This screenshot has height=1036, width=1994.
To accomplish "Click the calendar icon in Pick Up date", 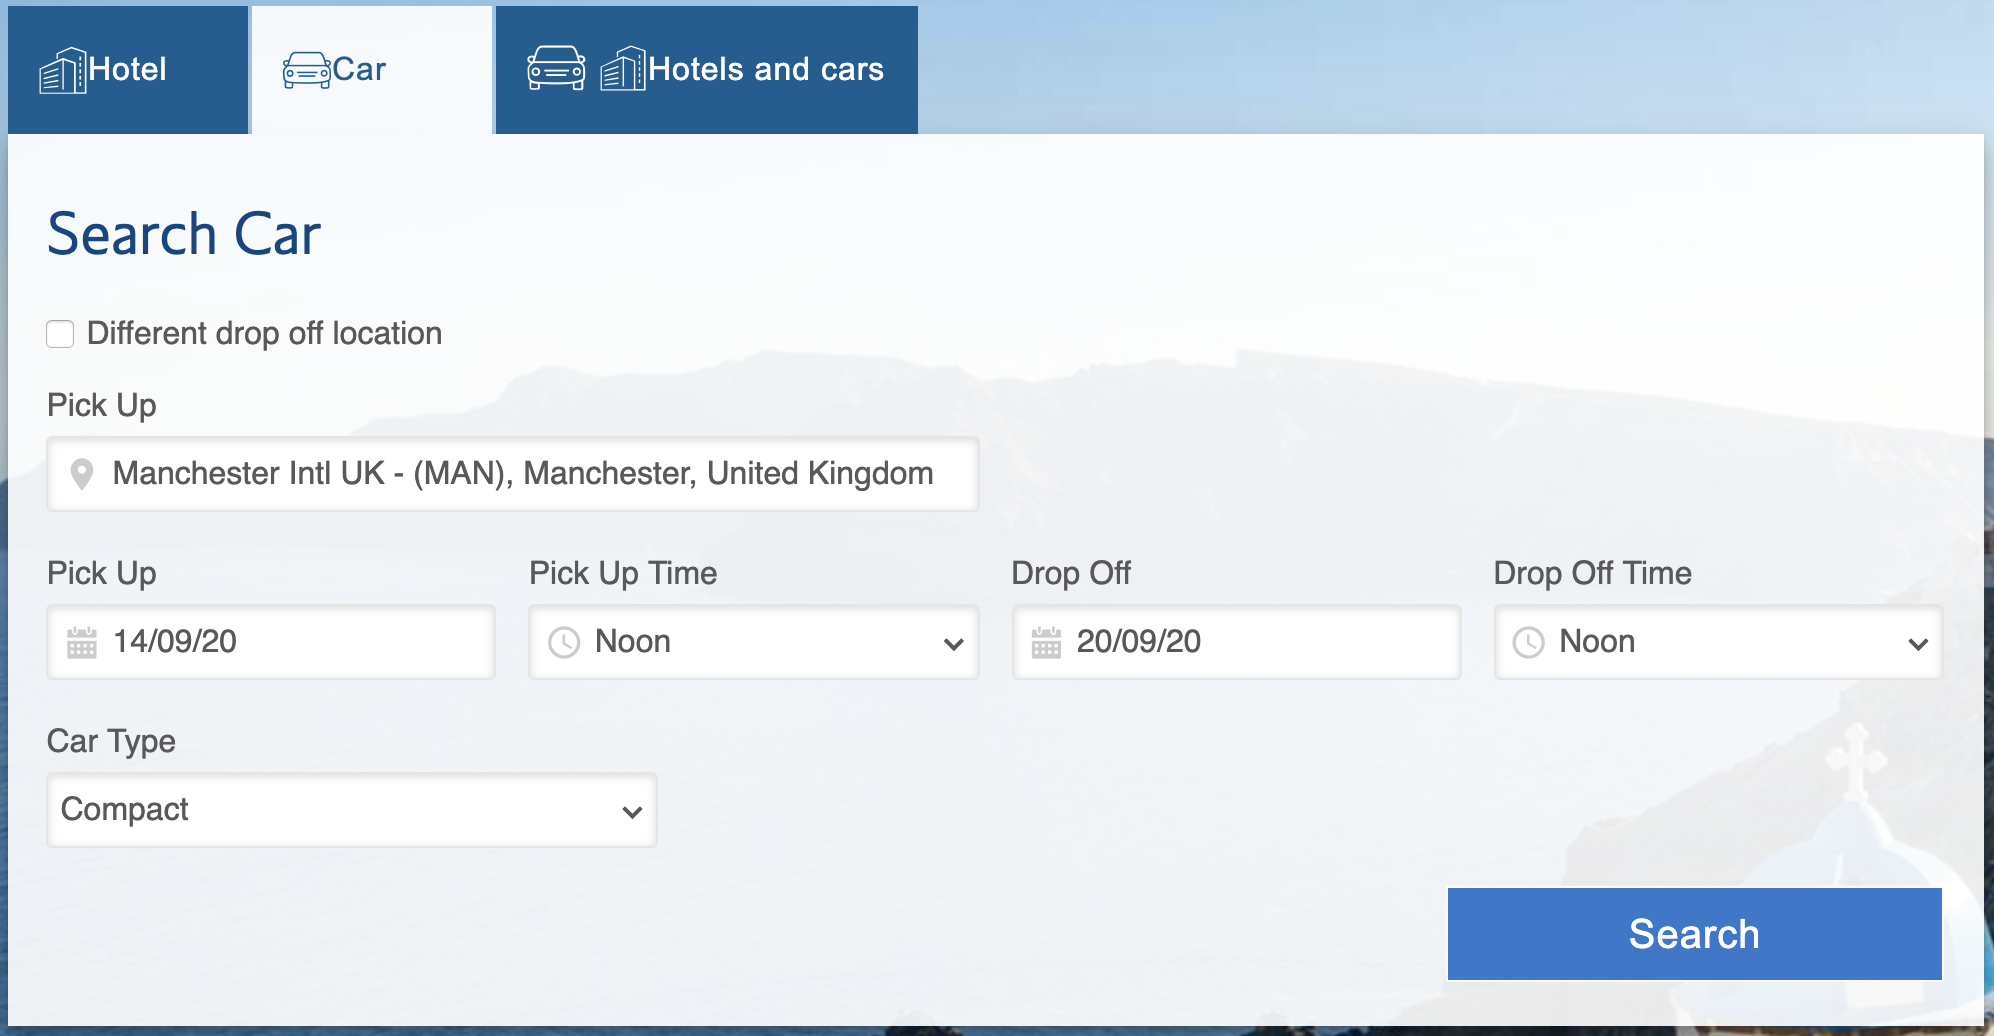I will click(x=82, y=642).
